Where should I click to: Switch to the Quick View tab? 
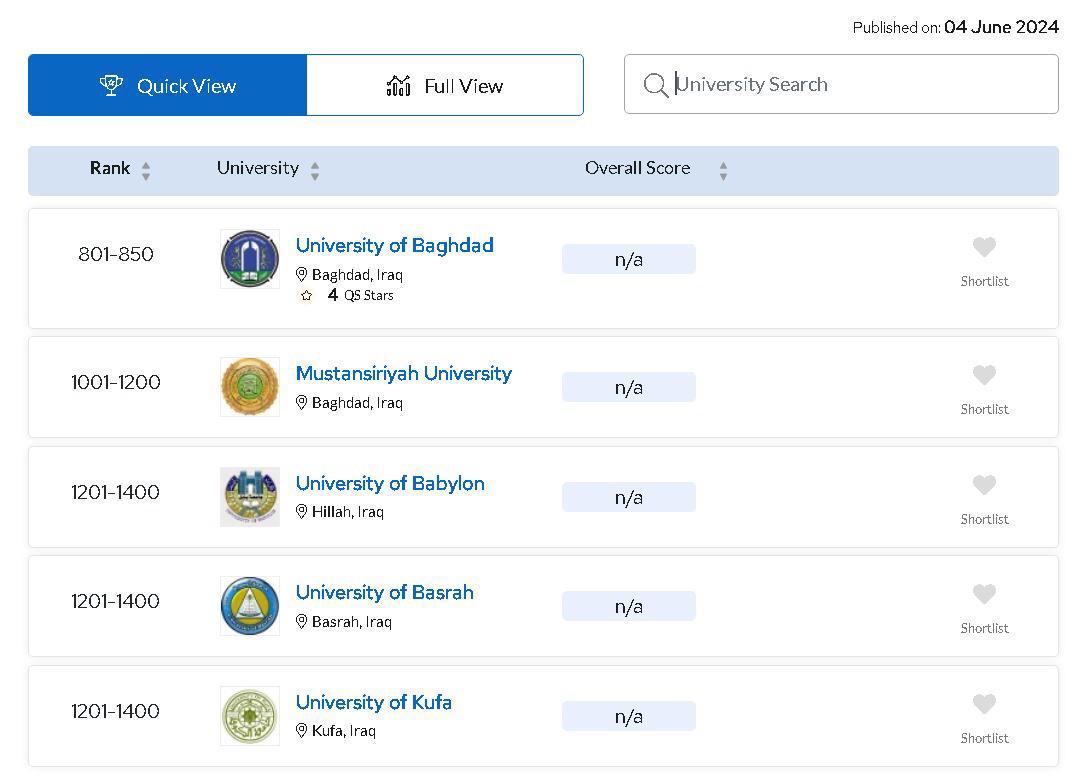pyautogui.click(x=167, y=86)
